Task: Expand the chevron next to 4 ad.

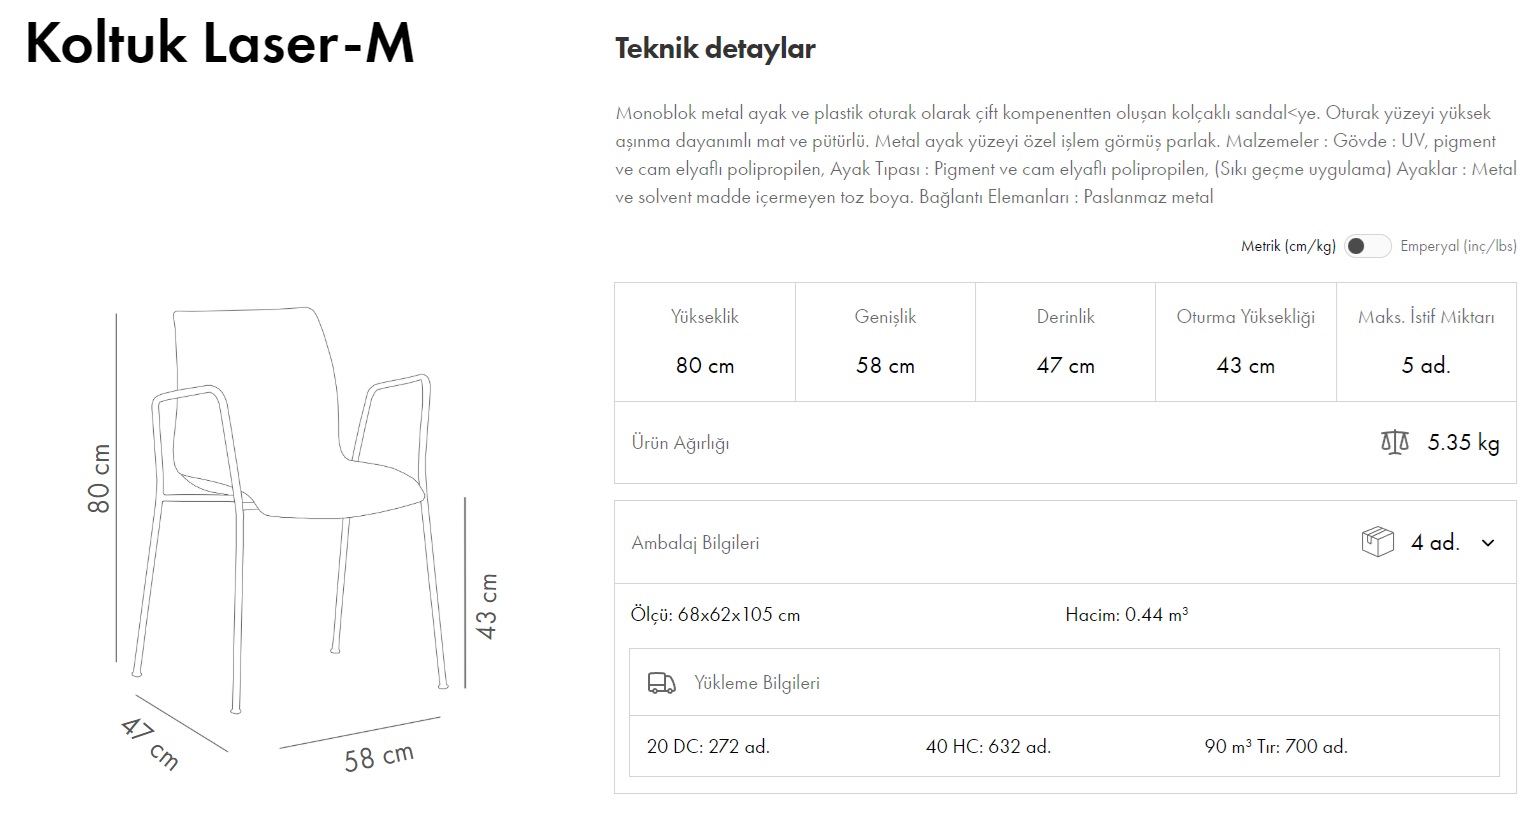Action: point(1488,543)
